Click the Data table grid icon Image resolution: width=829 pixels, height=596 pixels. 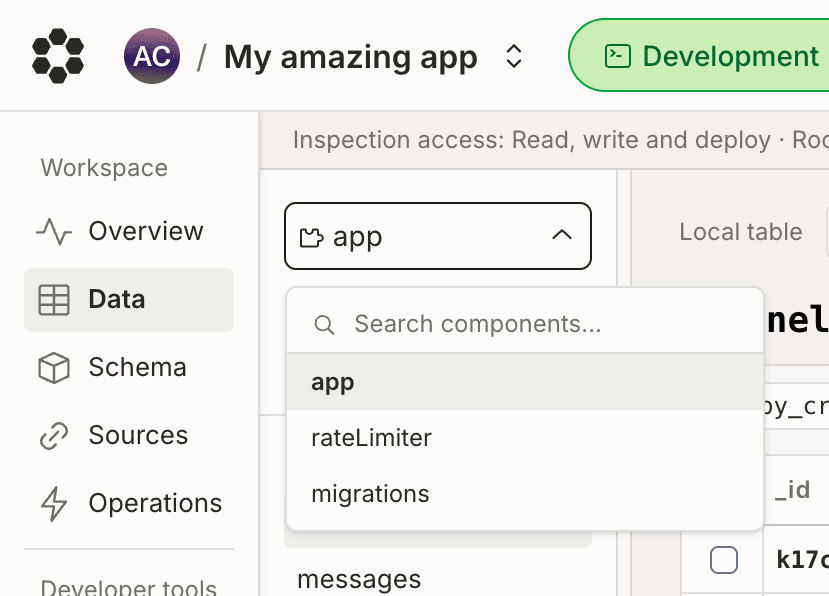click(x=54, y=300)
